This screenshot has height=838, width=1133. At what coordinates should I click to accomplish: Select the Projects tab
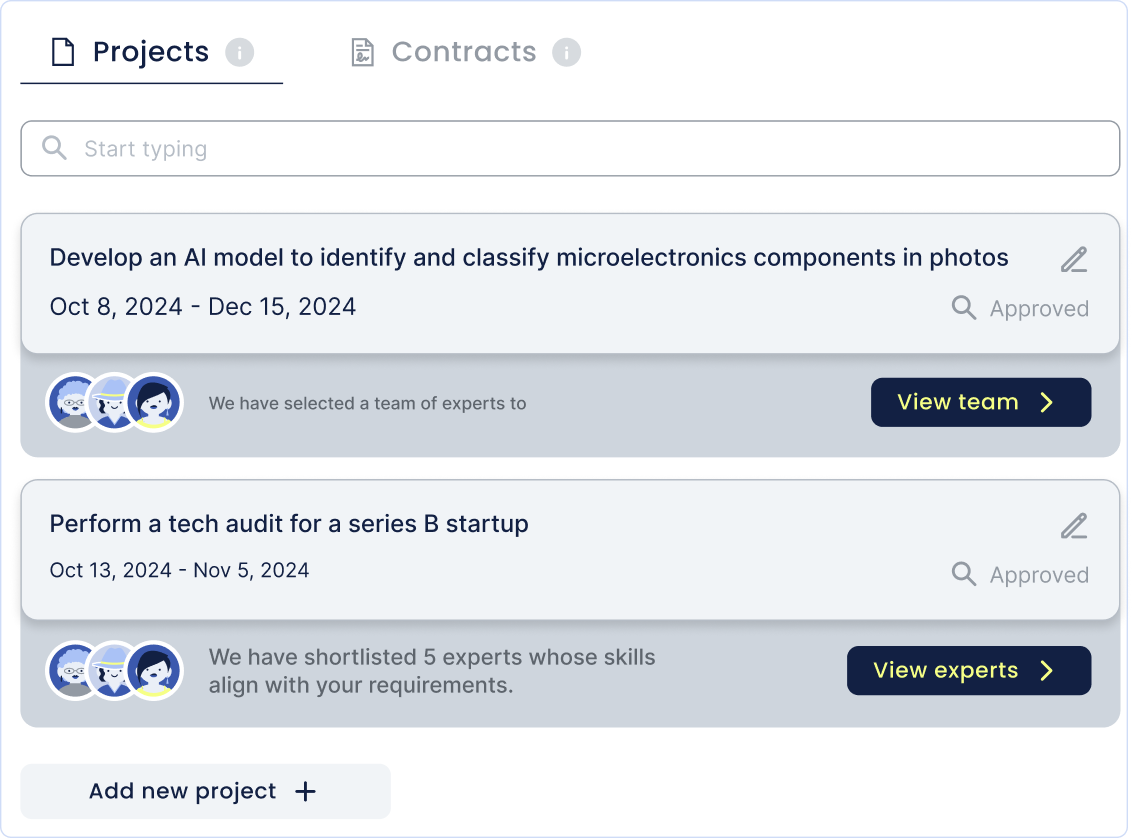[x=150, y=52]
